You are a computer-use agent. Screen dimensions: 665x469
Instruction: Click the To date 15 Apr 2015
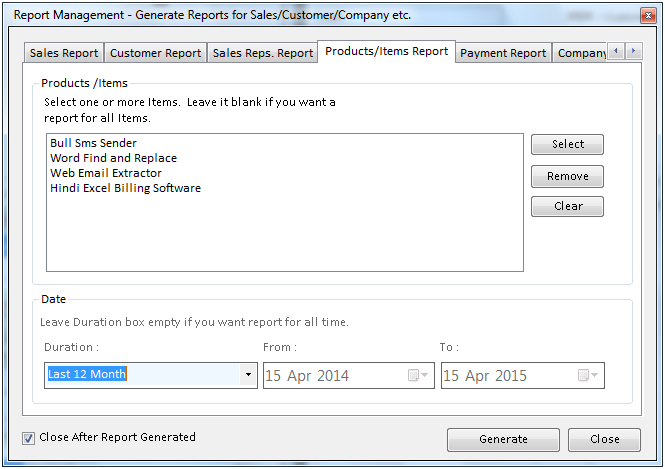[485, 376]
